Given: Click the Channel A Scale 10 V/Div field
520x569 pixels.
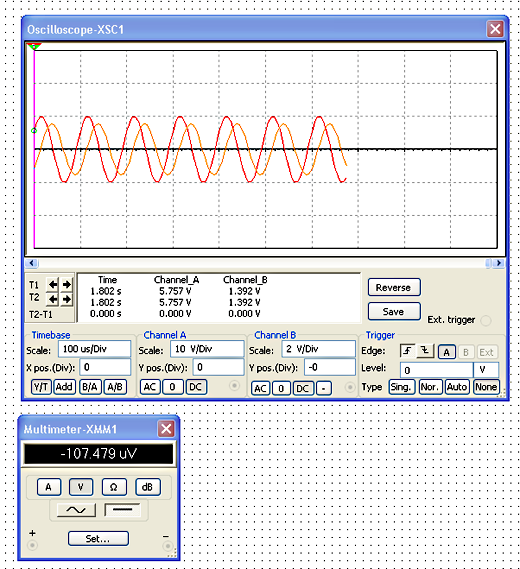Looking at the screenshot, I should click(207, 349).
